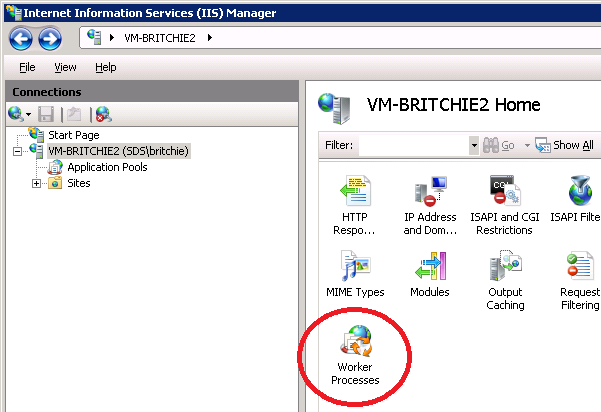The height and width of the screenshot is (412, 601).
Task: Click the Save floppy disk icon
Action: click(46, 114)
